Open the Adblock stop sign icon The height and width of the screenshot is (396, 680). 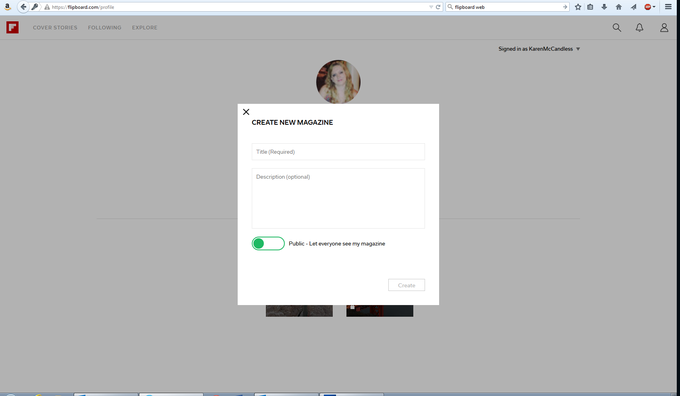(647, 7)
